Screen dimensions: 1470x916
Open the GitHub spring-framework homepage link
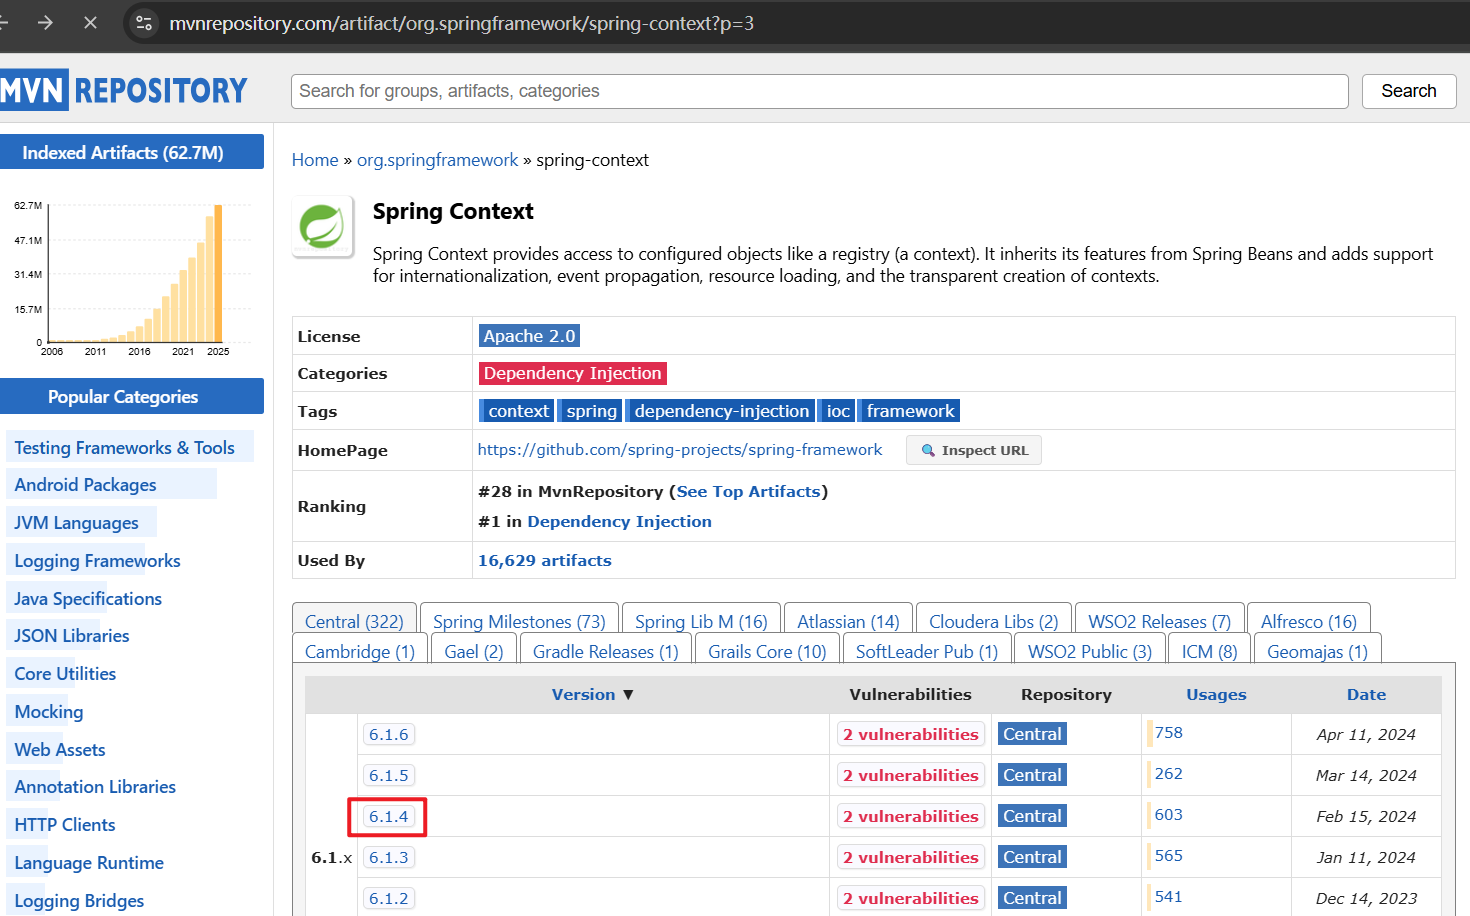680,450
